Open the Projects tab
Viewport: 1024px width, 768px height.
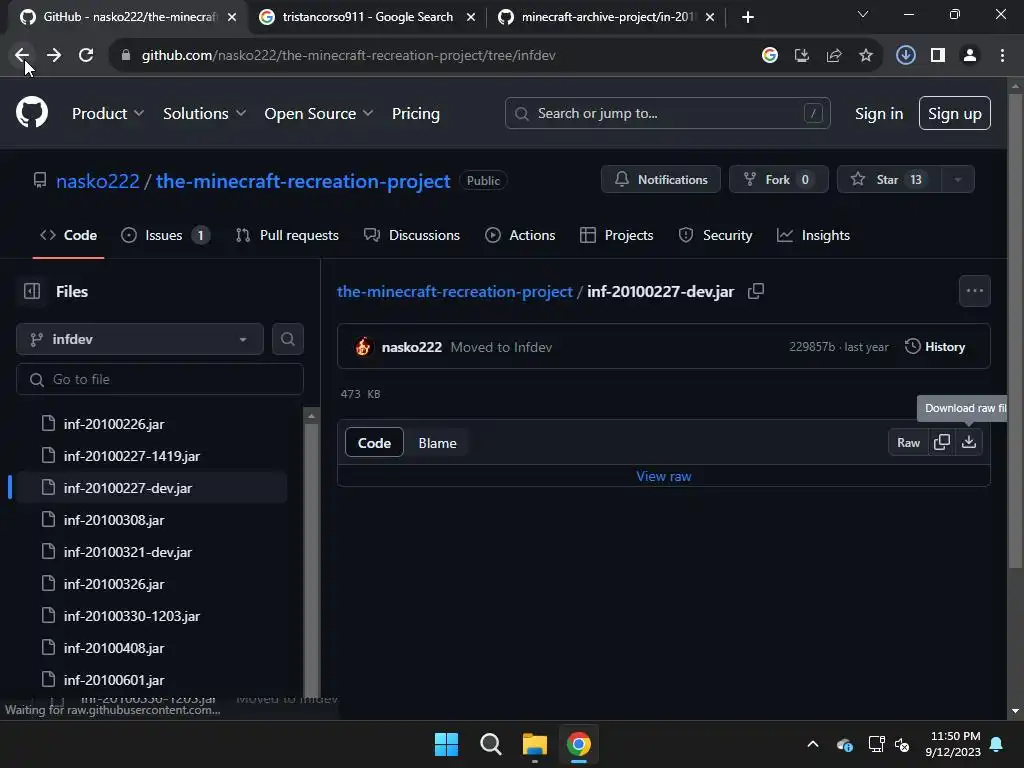[616, 235]
